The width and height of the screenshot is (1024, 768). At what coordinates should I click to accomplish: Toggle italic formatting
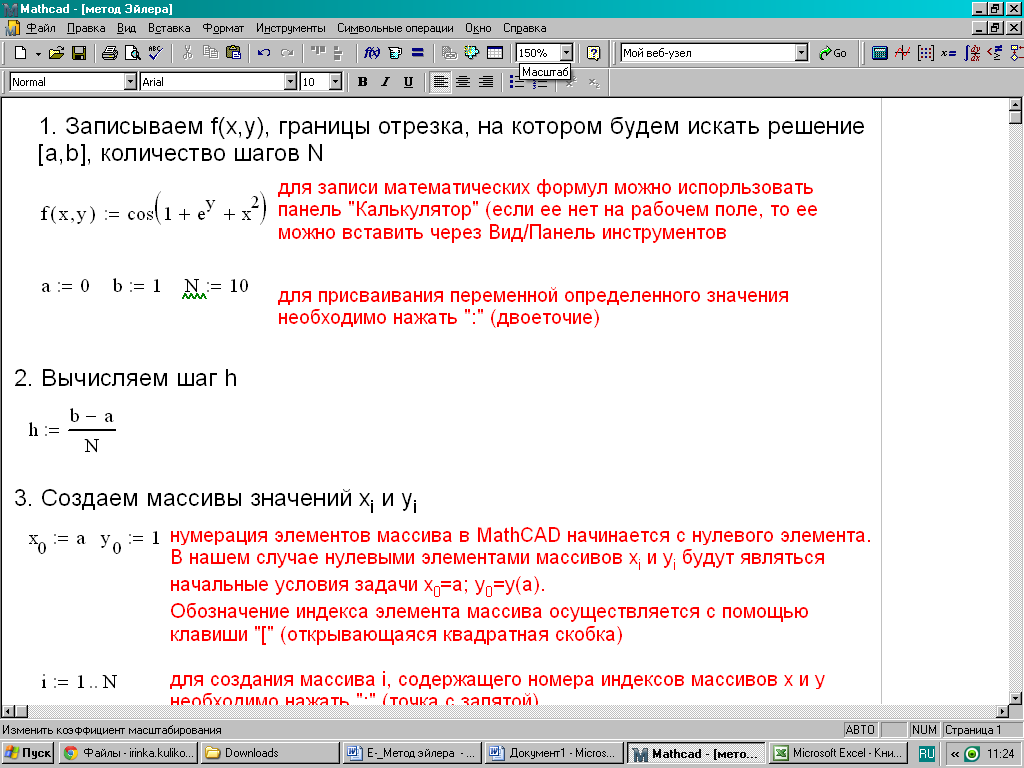[385, 82]
